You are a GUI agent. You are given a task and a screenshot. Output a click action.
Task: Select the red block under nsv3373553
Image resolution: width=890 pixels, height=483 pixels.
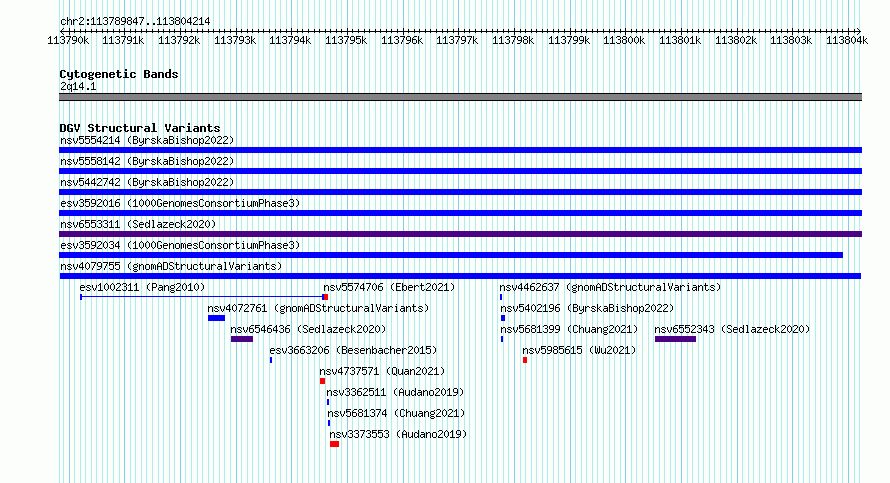point(334,444)
